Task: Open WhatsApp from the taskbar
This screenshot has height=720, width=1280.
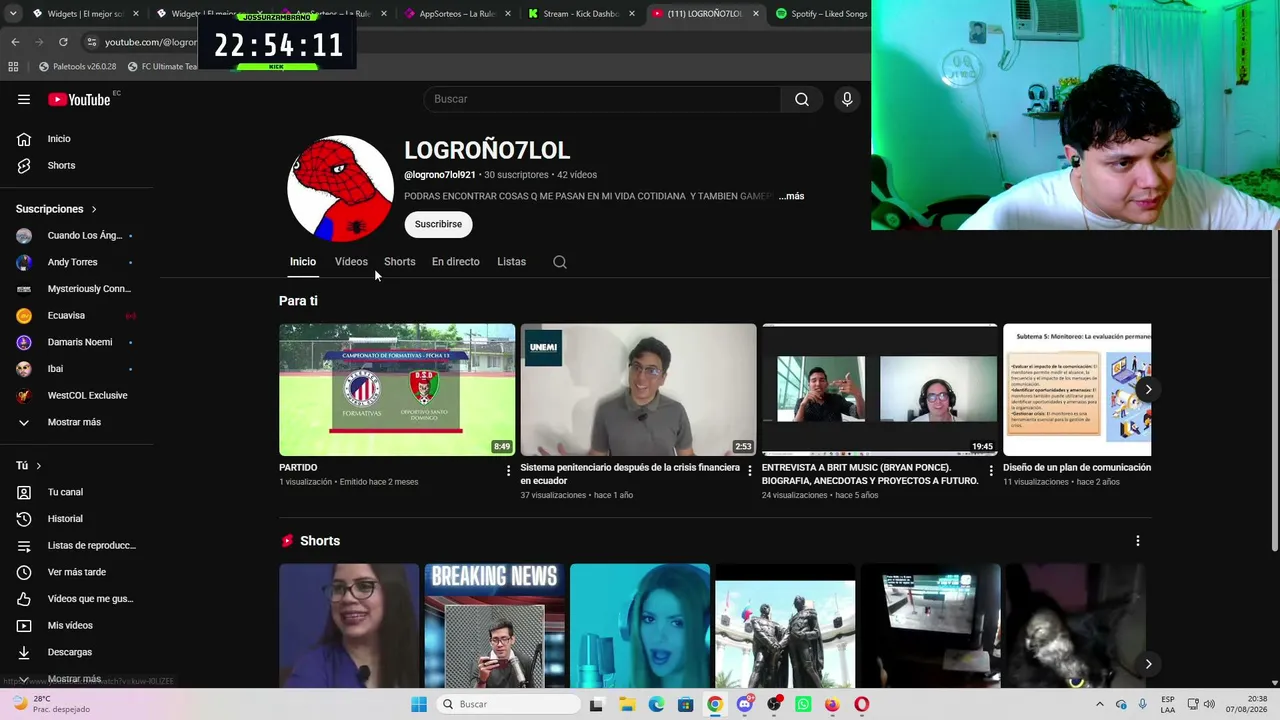Action: (x=803, y=704)
